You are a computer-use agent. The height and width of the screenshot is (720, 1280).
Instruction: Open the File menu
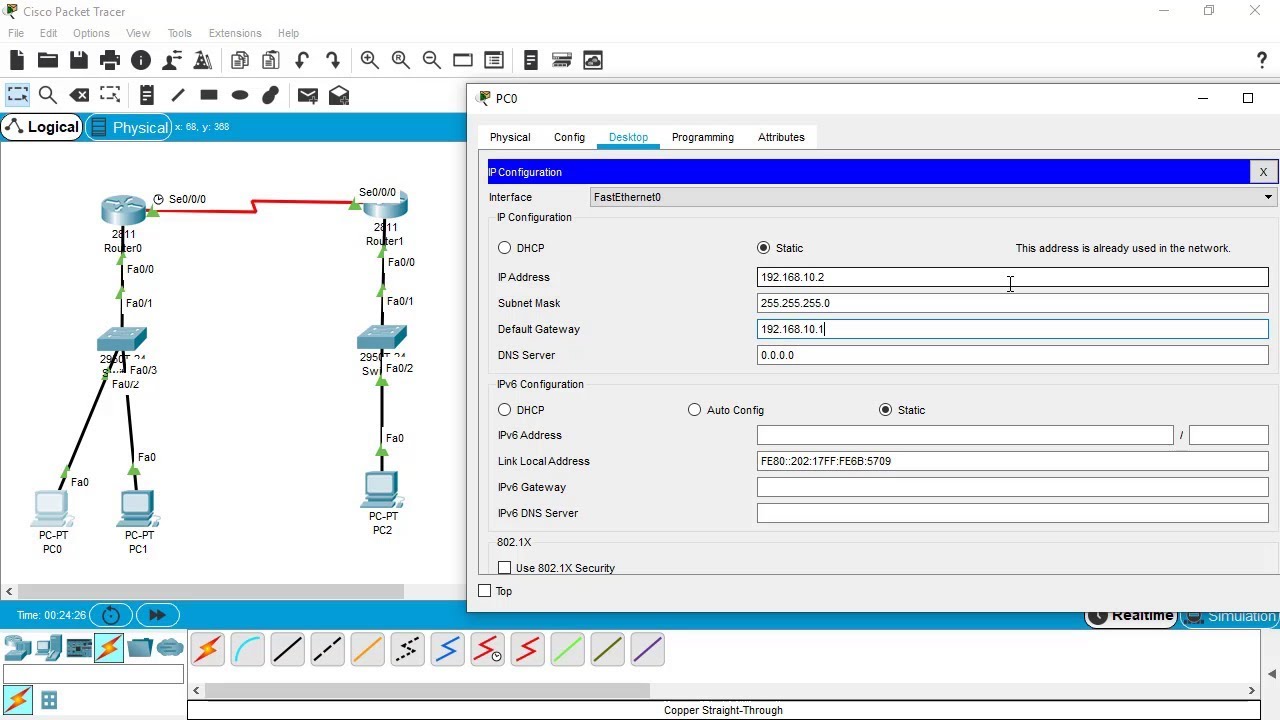coord(16,33)
